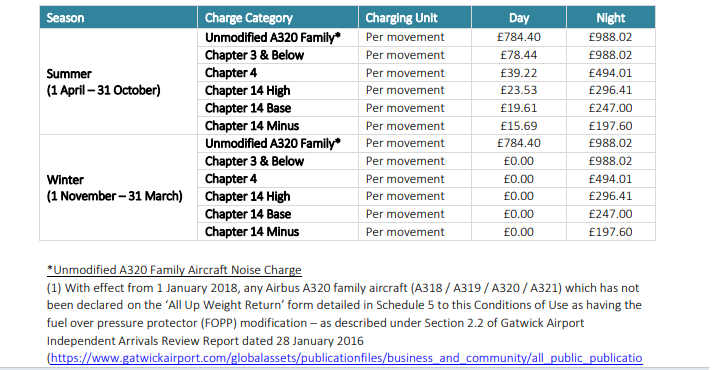Image resolution: width=718 pixels, height=370 pixels.
Task: Click the Summer Chapter 14 High row label
Action: click(x=278, y=90)
